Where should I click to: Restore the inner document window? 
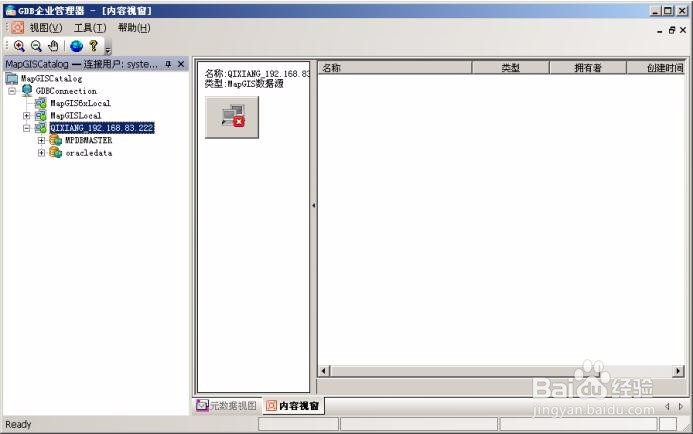pos(672,30)
